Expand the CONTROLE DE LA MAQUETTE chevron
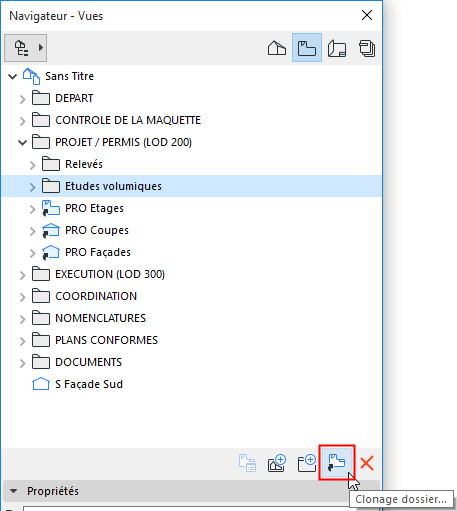 click(22, 121)
